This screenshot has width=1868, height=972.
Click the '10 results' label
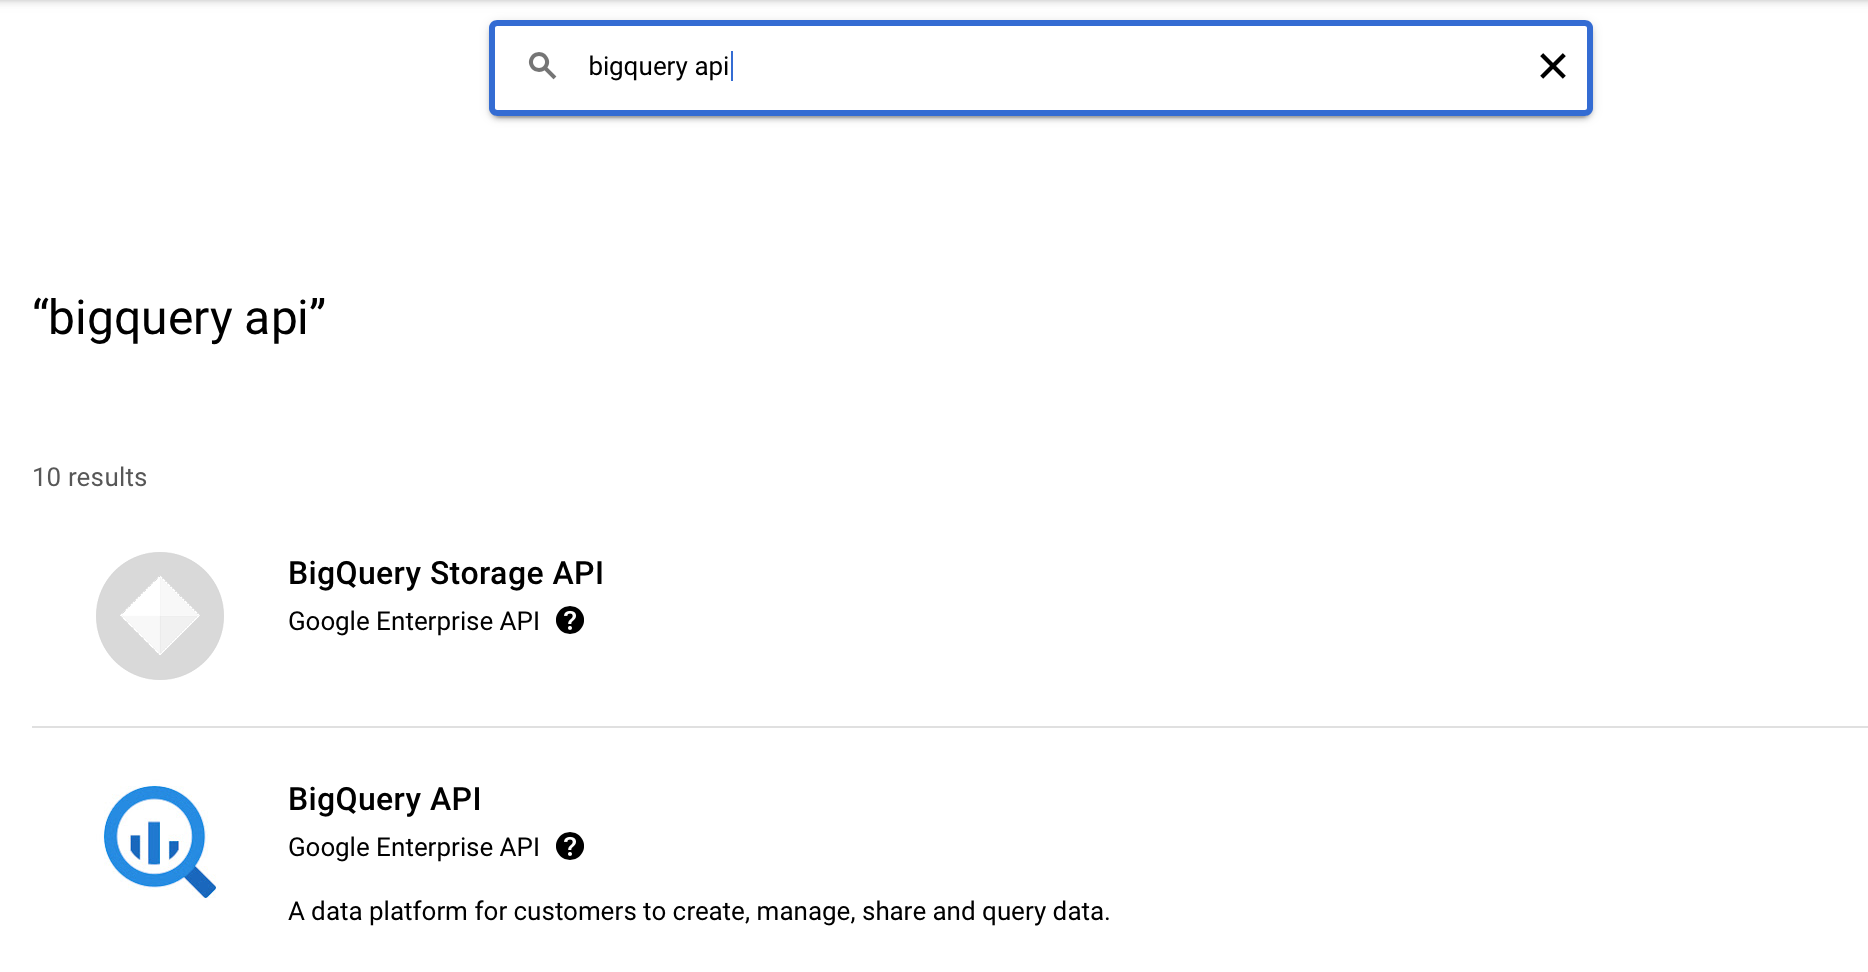(89, 477)
